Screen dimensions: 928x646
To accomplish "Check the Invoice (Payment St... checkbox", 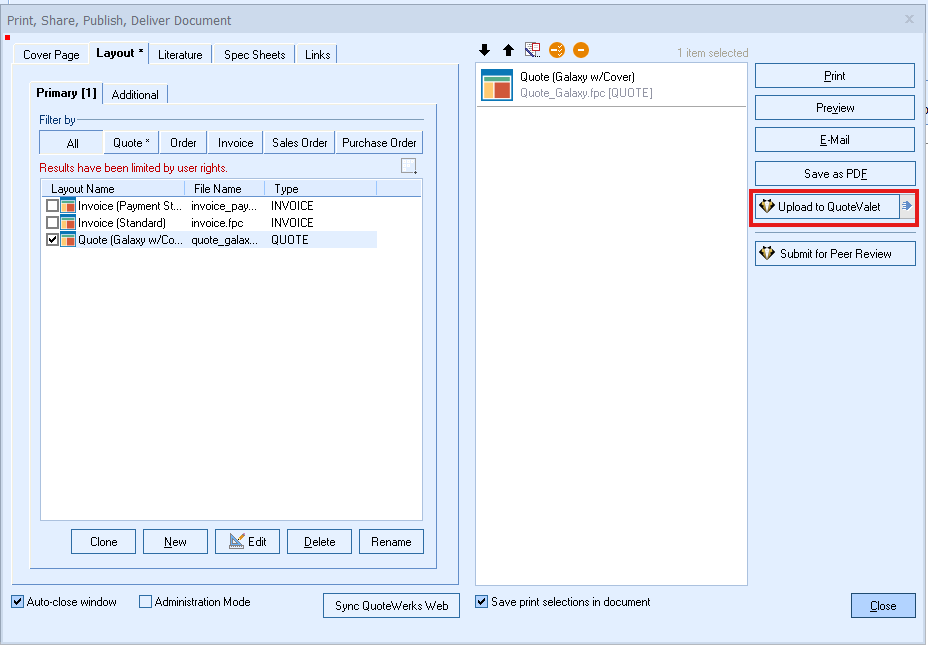I will coord(52,206).
